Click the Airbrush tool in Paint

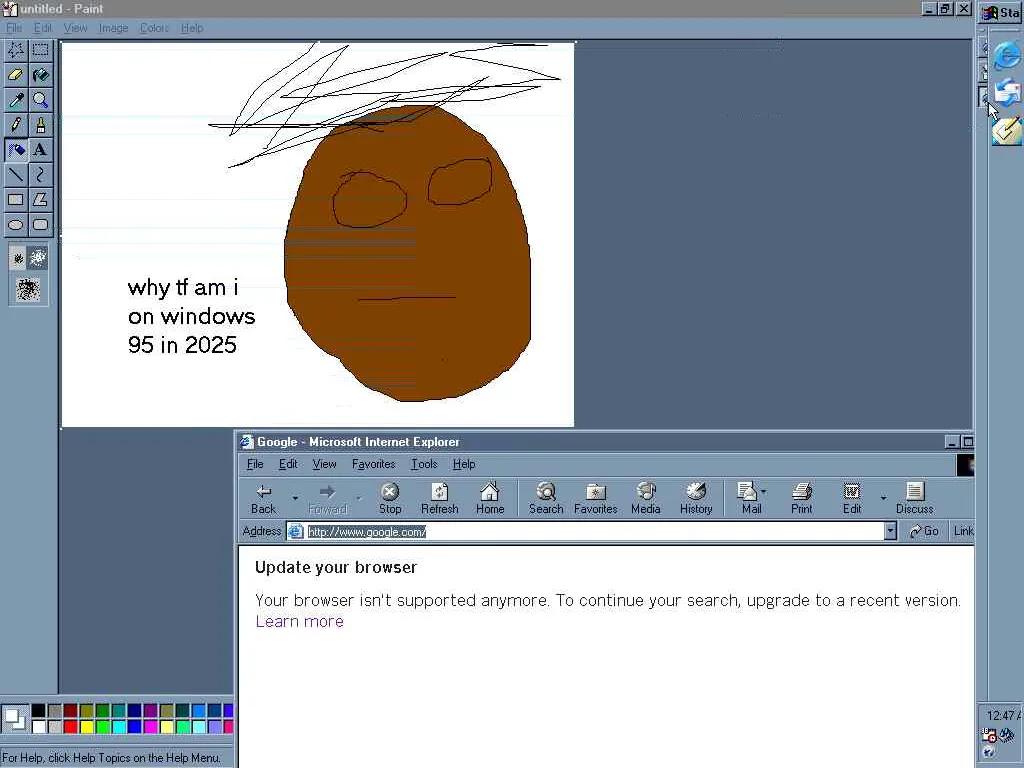(16, 150)
